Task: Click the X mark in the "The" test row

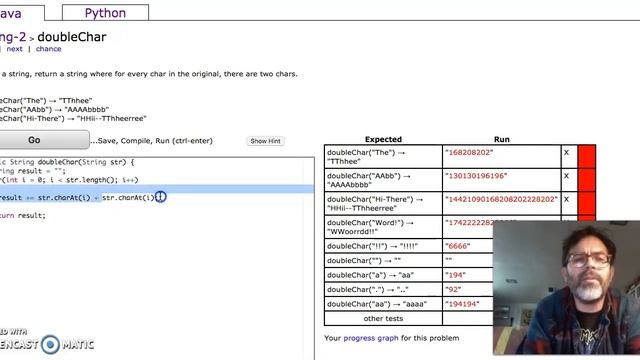Action: [566, 153]
